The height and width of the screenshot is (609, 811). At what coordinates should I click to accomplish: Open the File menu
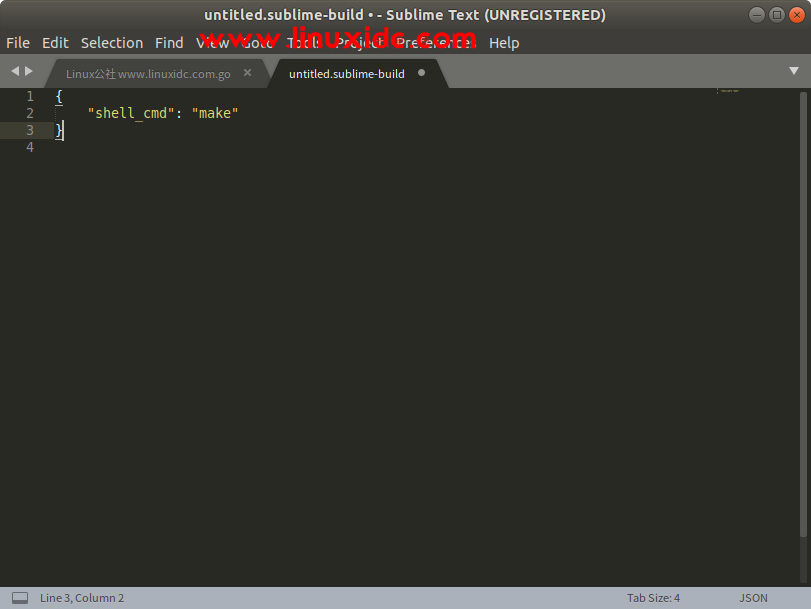pos(18,43)
